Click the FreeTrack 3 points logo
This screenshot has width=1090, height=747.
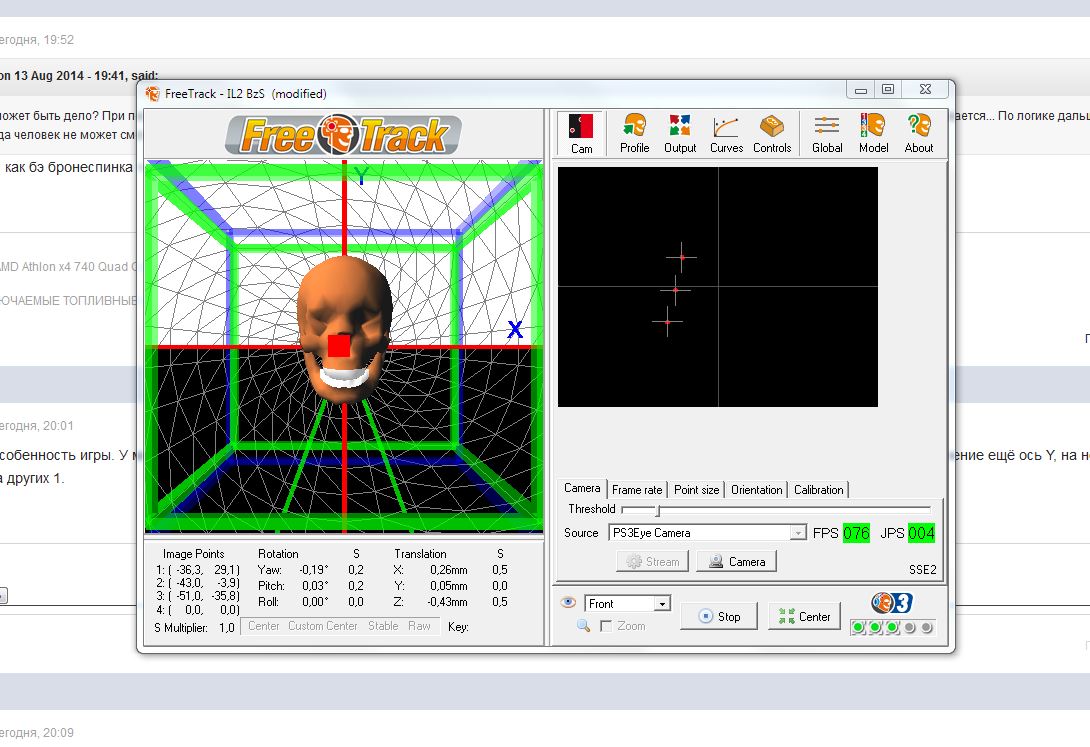pyautogui.click(x=891, y=602)
